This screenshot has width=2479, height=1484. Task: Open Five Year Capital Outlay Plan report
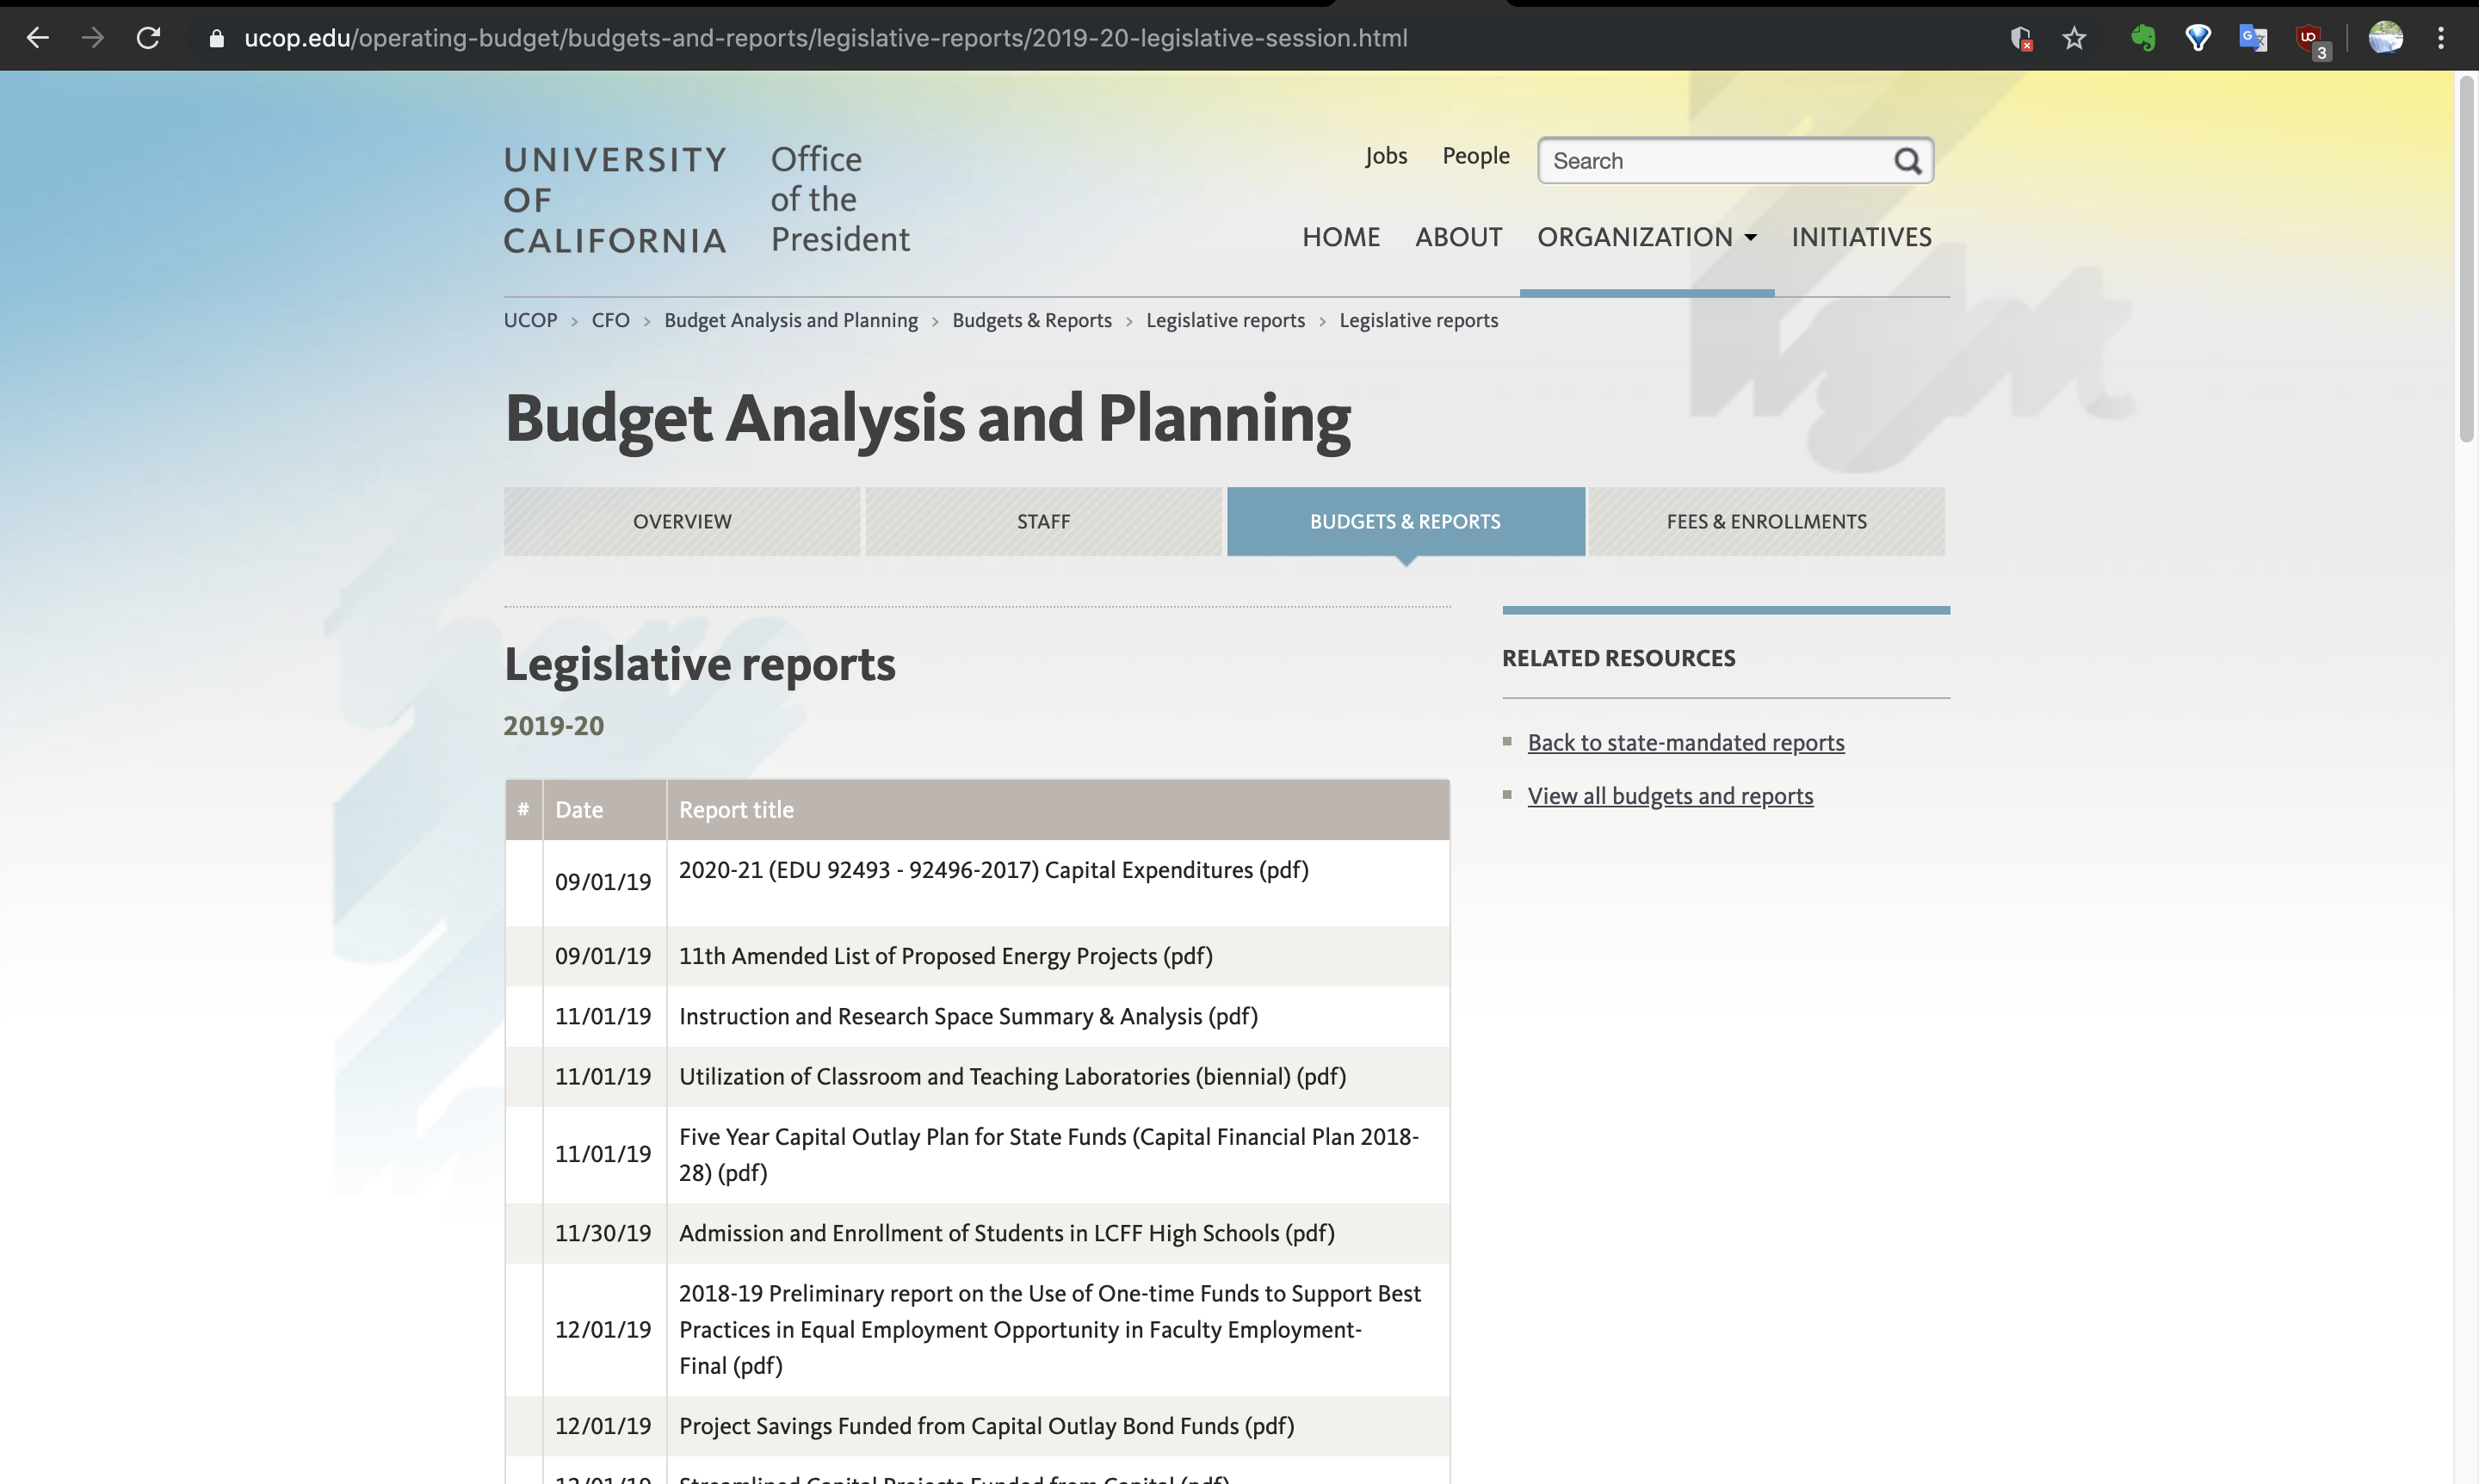pos(1048,1154)
